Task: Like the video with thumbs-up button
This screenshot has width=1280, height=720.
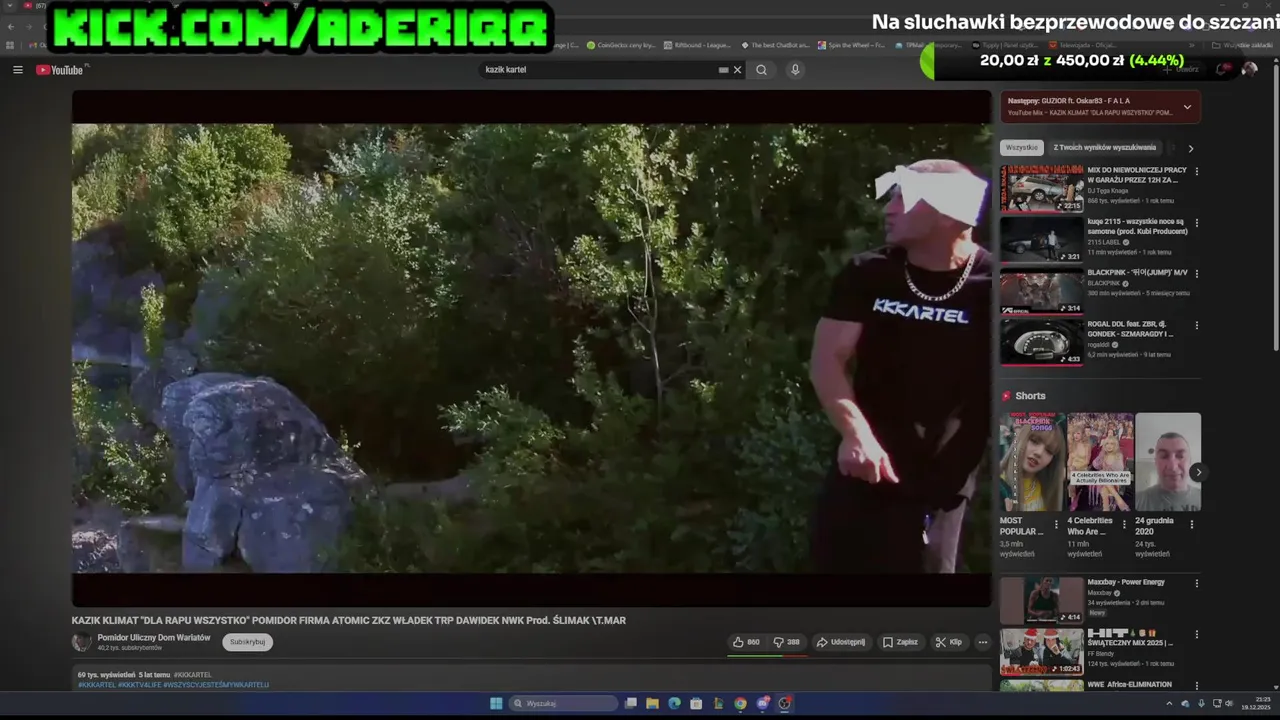Action: (x=746, y=642)
